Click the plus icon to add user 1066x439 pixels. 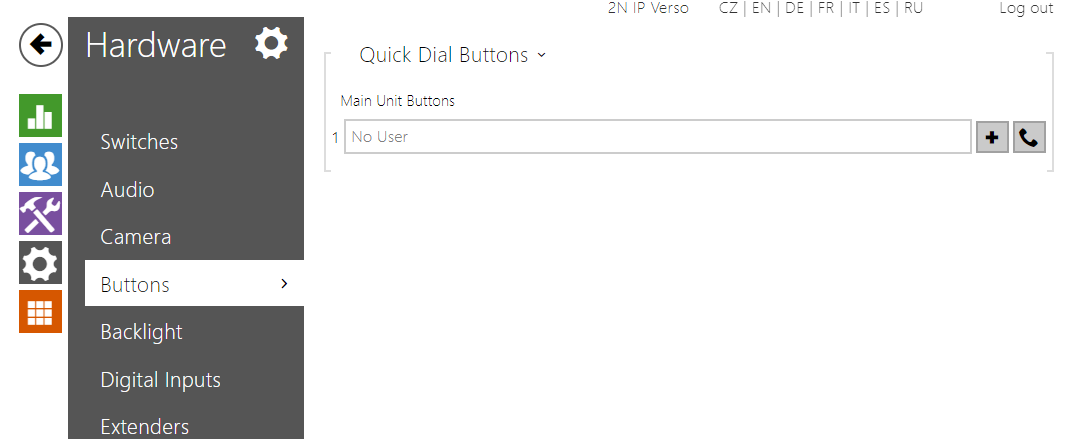pos(992,137)
